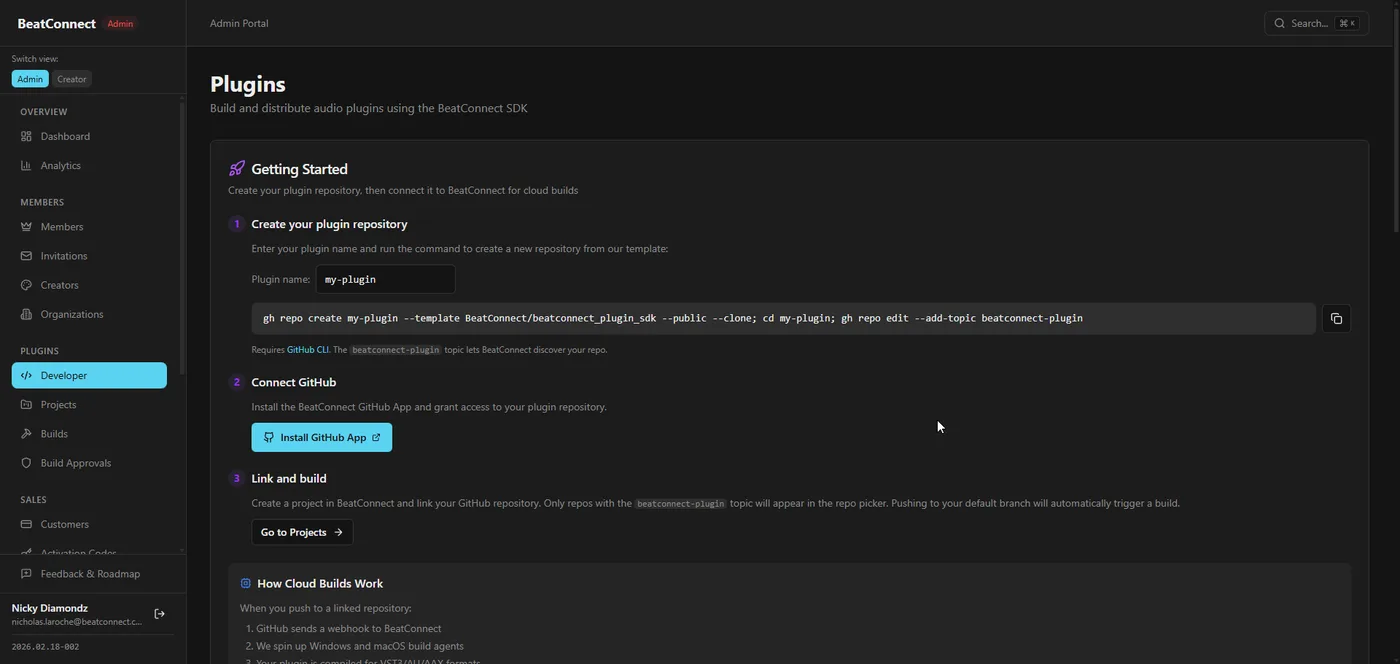
Task: Click the Members icon
Action: point(26,227)
